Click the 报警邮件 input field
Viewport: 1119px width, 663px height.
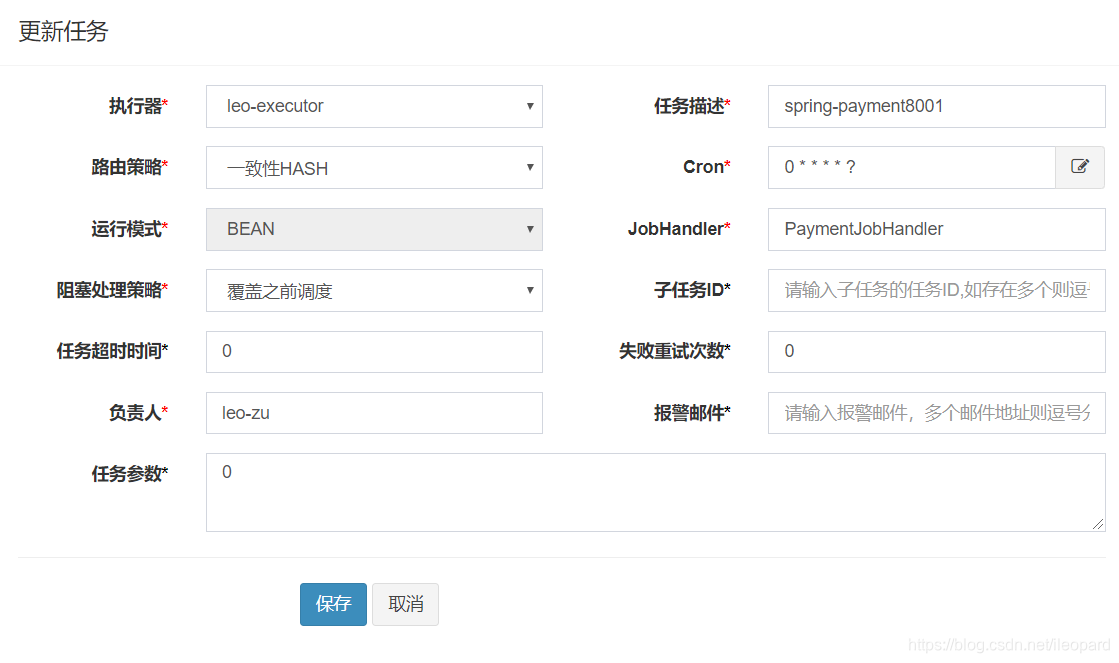[936, 413]
